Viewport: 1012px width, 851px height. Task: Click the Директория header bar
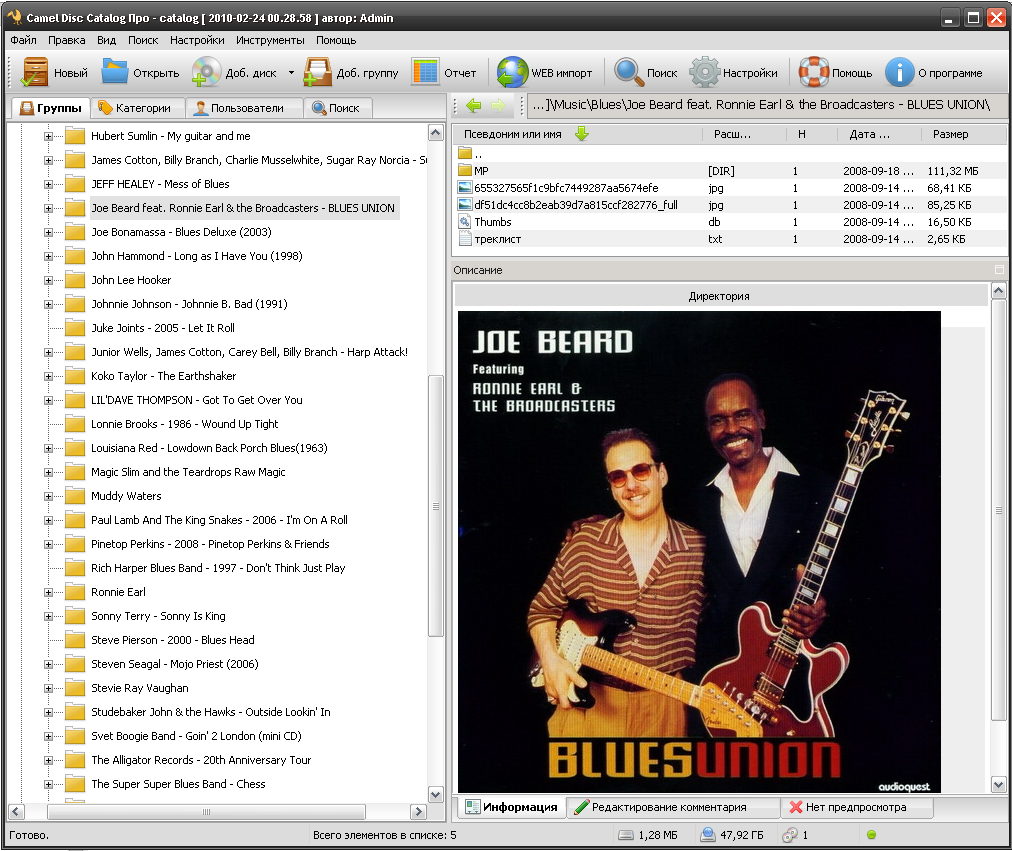click(721, 296)
